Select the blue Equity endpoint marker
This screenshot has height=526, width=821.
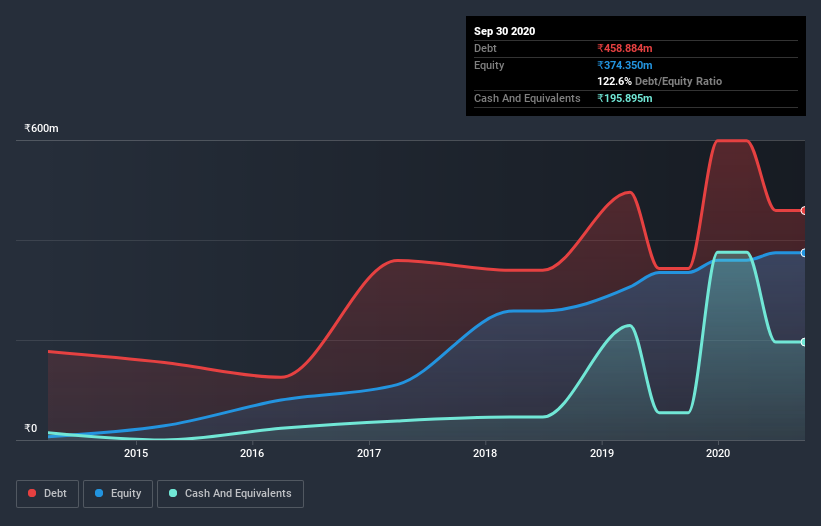click(x=804, y=253)
